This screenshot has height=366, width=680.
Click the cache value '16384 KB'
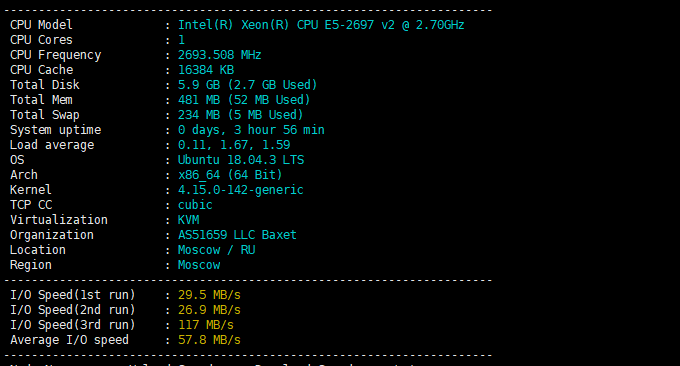click(206, 70)
